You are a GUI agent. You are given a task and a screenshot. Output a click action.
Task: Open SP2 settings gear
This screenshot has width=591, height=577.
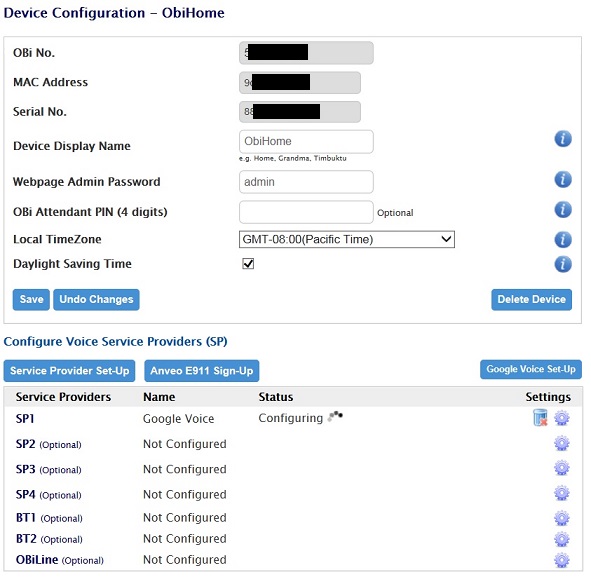point(562,443)
